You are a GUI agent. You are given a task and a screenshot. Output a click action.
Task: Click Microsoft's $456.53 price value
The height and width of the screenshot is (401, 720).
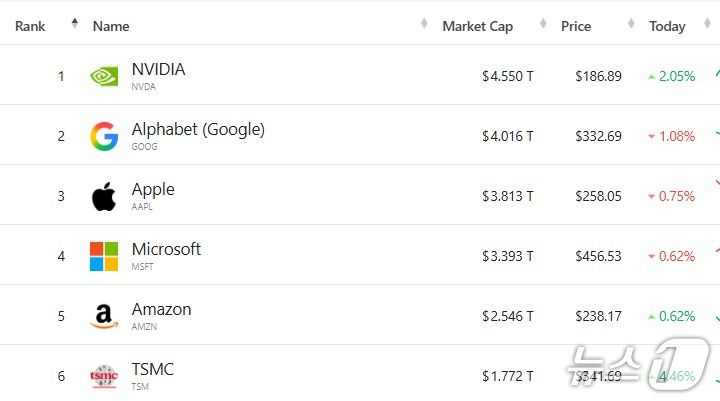[598, 256]
